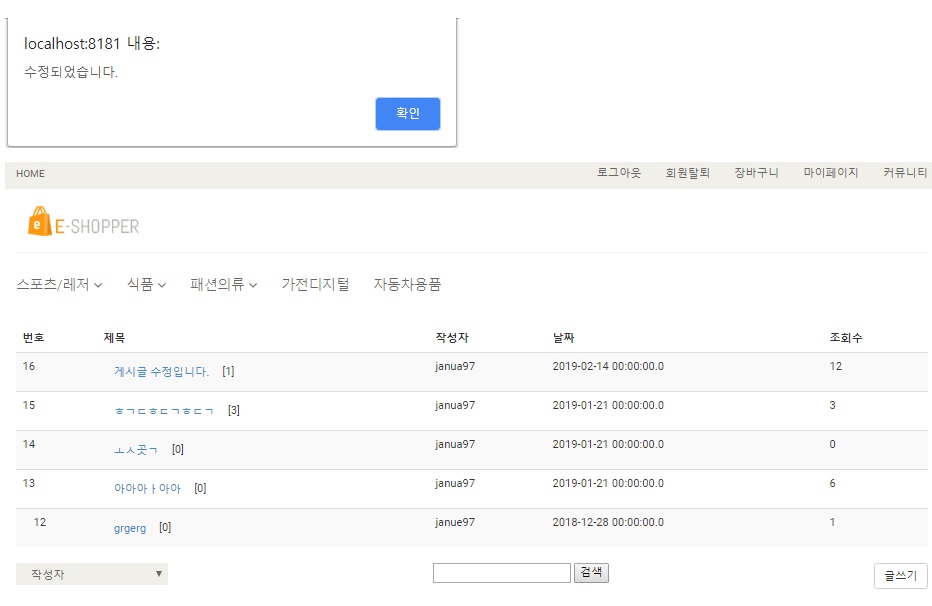
Task: Click the E-SHOPPER shopping bag logo
Action: [x=83, y=222]
